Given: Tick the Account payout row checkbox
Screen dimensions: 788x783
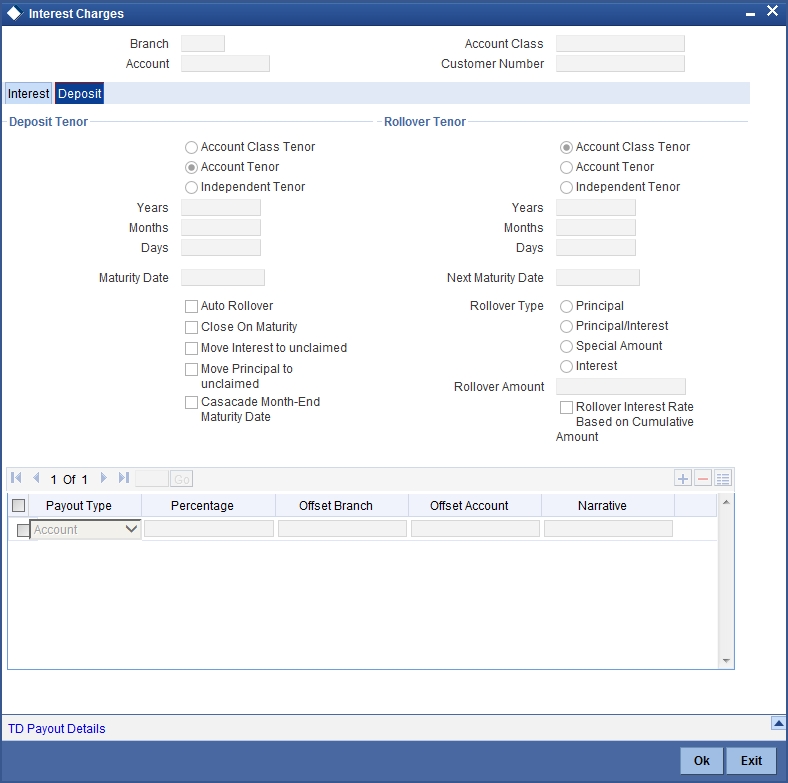Looking at the screenshot, I should click(x=23, y=530).
